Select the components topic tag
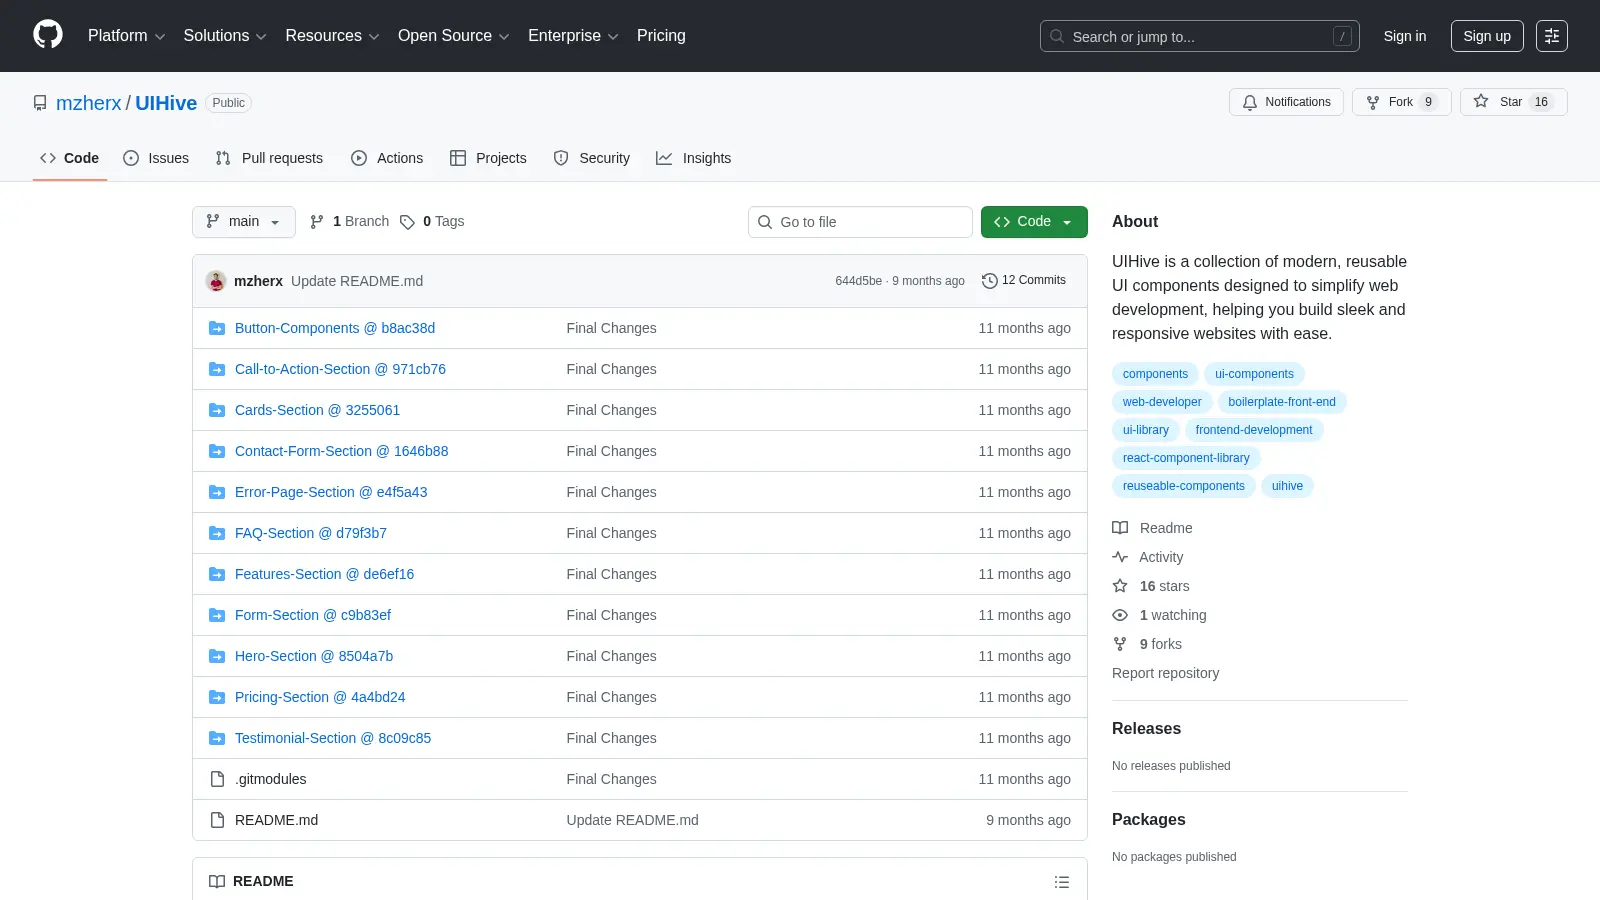Image resolution: width=1600 pixels, height=900 pixels. pyautogui.click(x=1155, y=374)
